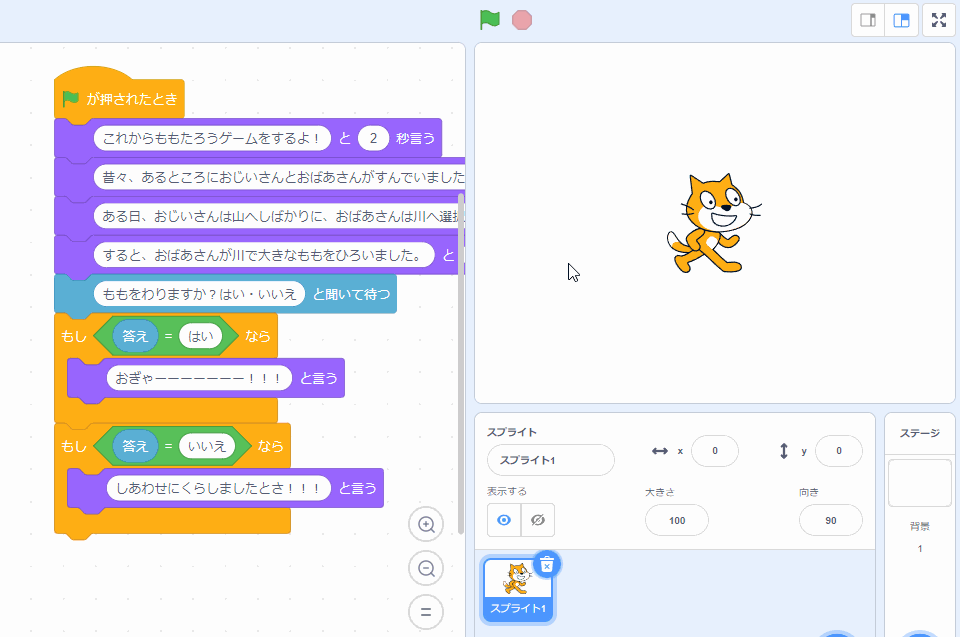Click the horizontal x arrow icon
960x637 pixels.
point(660,451)
